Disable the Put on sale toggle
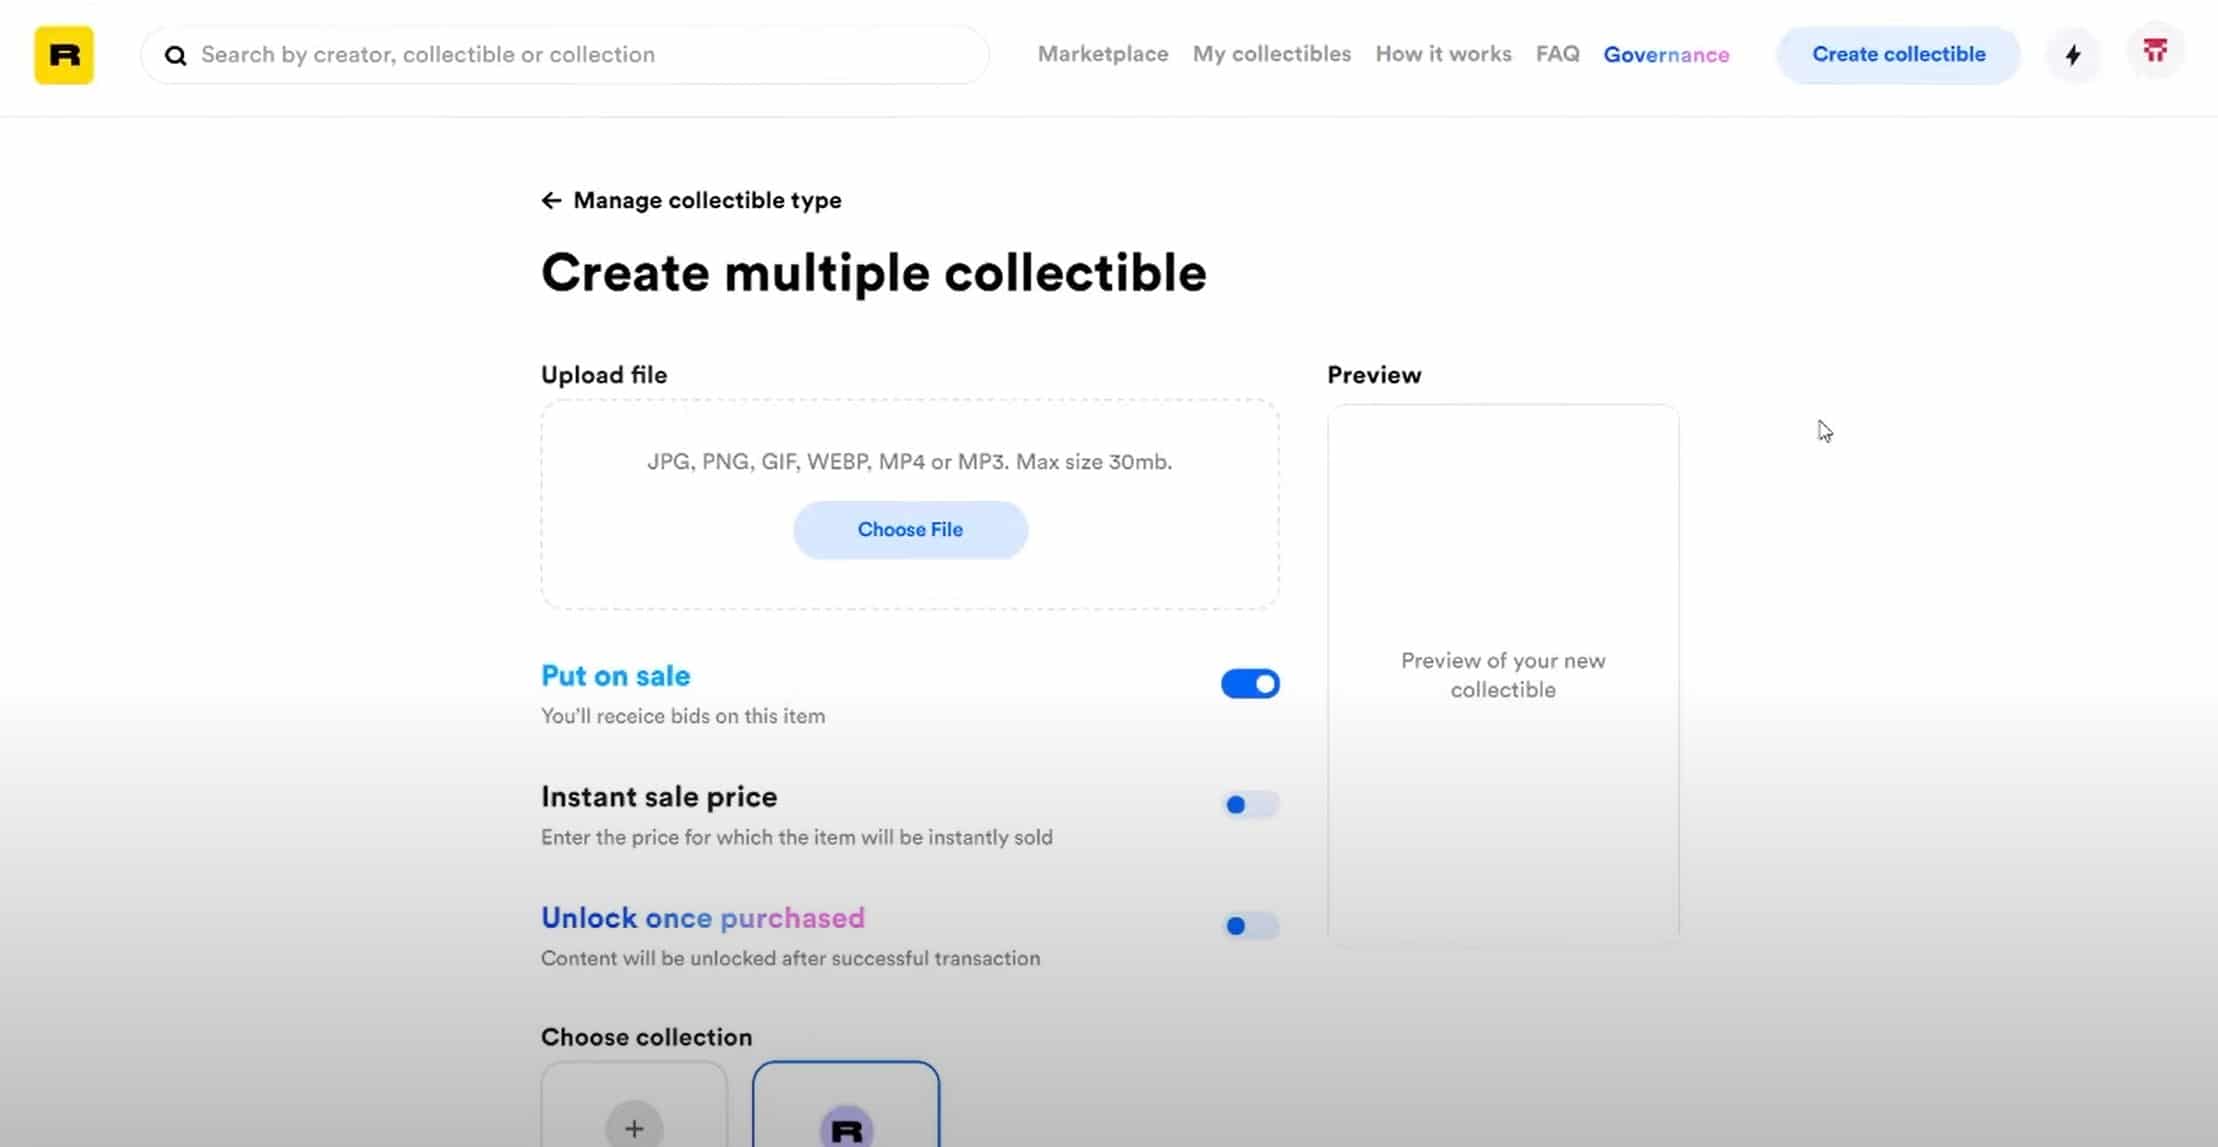Screen dimensions: 2218x1147 (1249, 684)
